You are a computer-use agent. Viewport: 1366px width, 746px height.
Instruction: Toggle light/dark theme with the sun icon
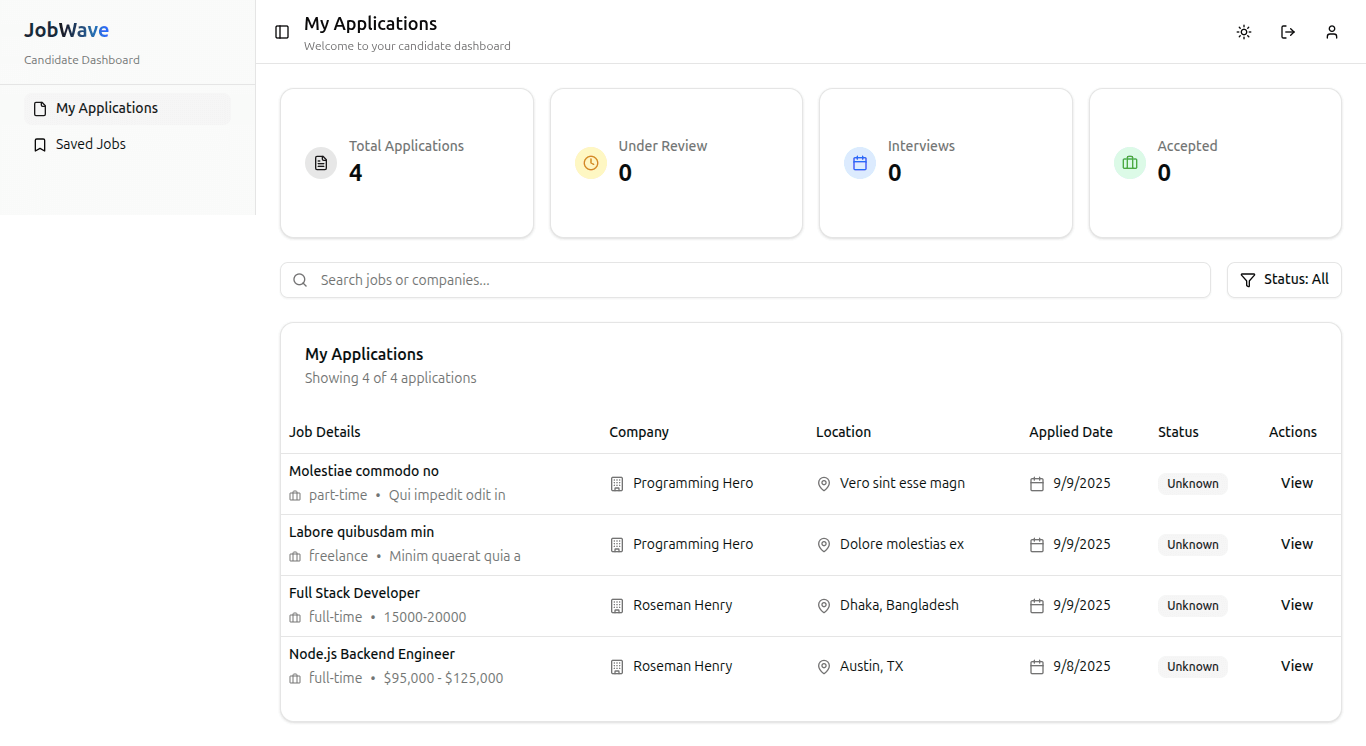click(1243, 31)
